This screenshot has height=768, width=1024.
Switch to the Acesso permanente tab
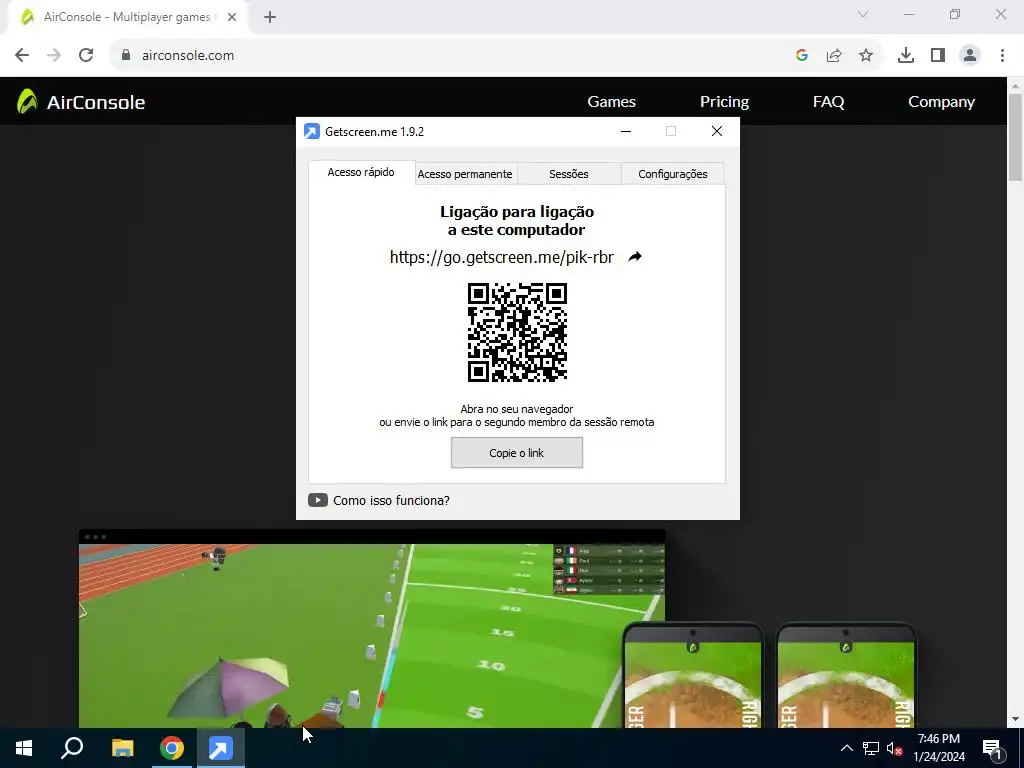[465, 174]
